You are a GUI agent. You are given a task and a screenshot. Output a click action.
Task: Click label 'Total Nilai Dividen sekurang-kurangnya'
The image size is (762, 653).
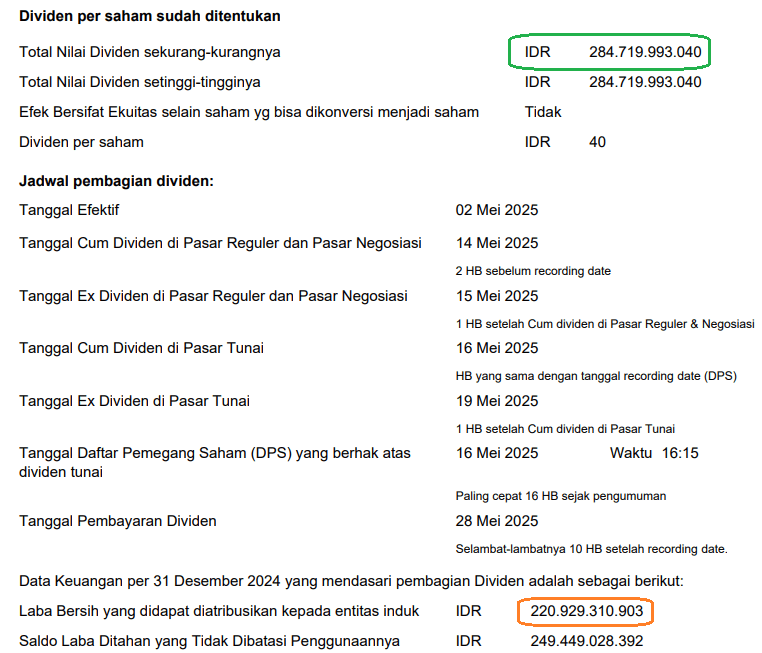click(150, 52)
